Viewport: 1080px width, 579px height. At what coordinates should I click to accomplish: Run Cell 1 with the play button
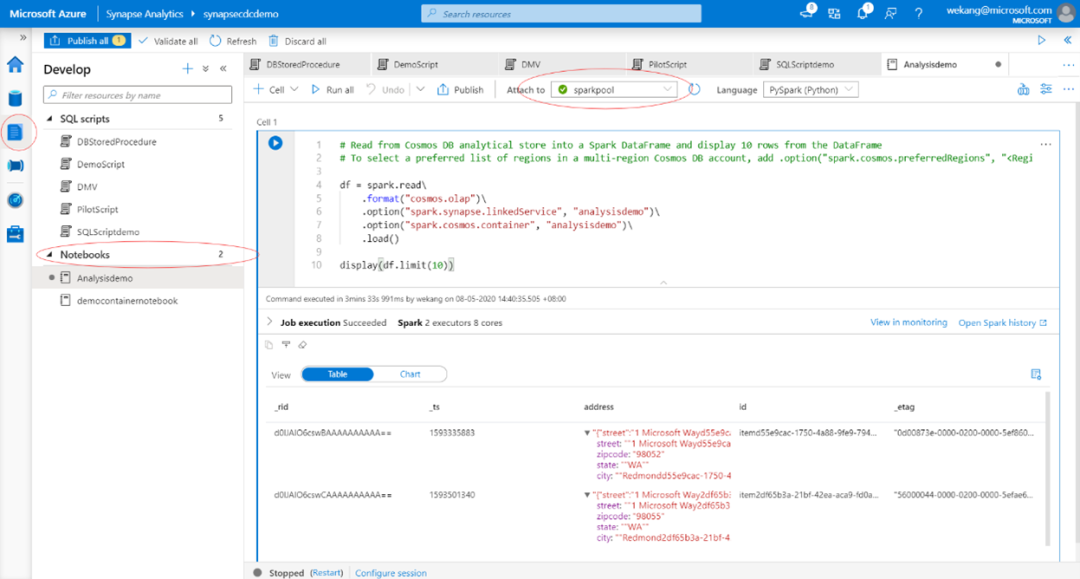(x=276, y=143)
